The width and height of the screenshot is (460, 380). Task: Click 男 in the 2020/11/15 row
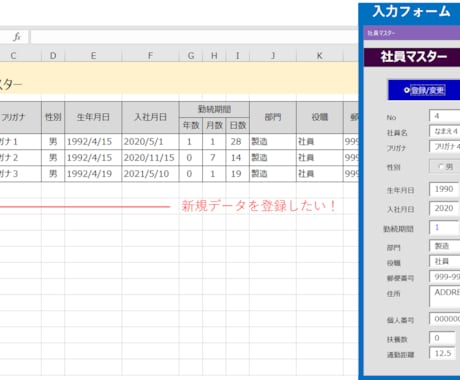coord(53,158)
